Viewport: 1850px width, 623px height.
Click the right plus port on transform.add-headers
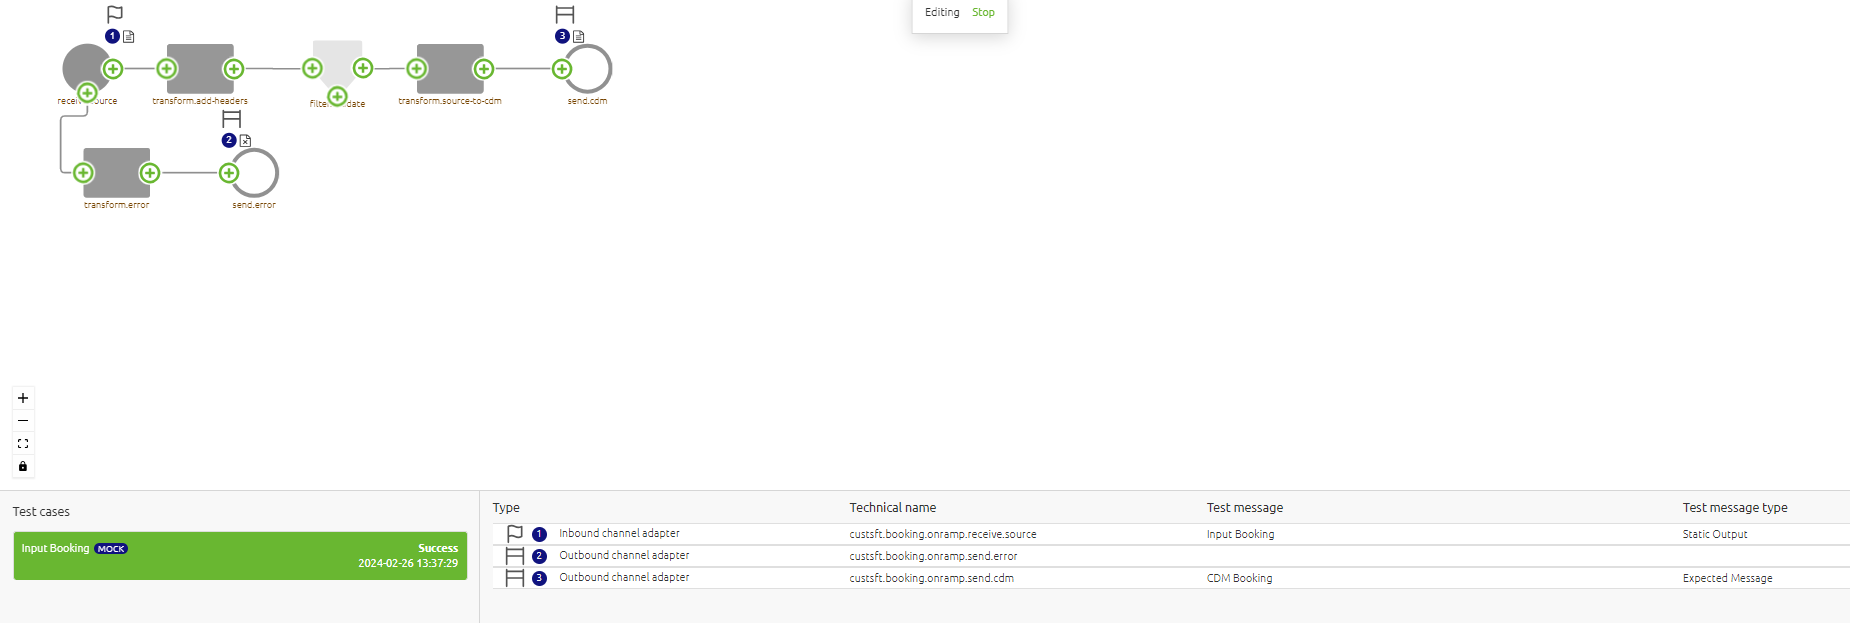click(x=234, y=69)
